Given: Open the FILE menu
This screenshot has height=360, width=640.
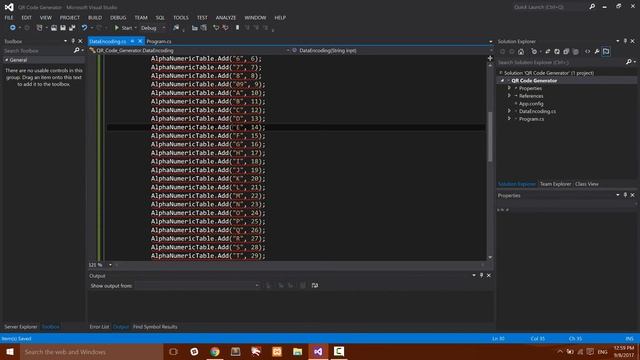Looking at the screenshot, I should (9, 18).
